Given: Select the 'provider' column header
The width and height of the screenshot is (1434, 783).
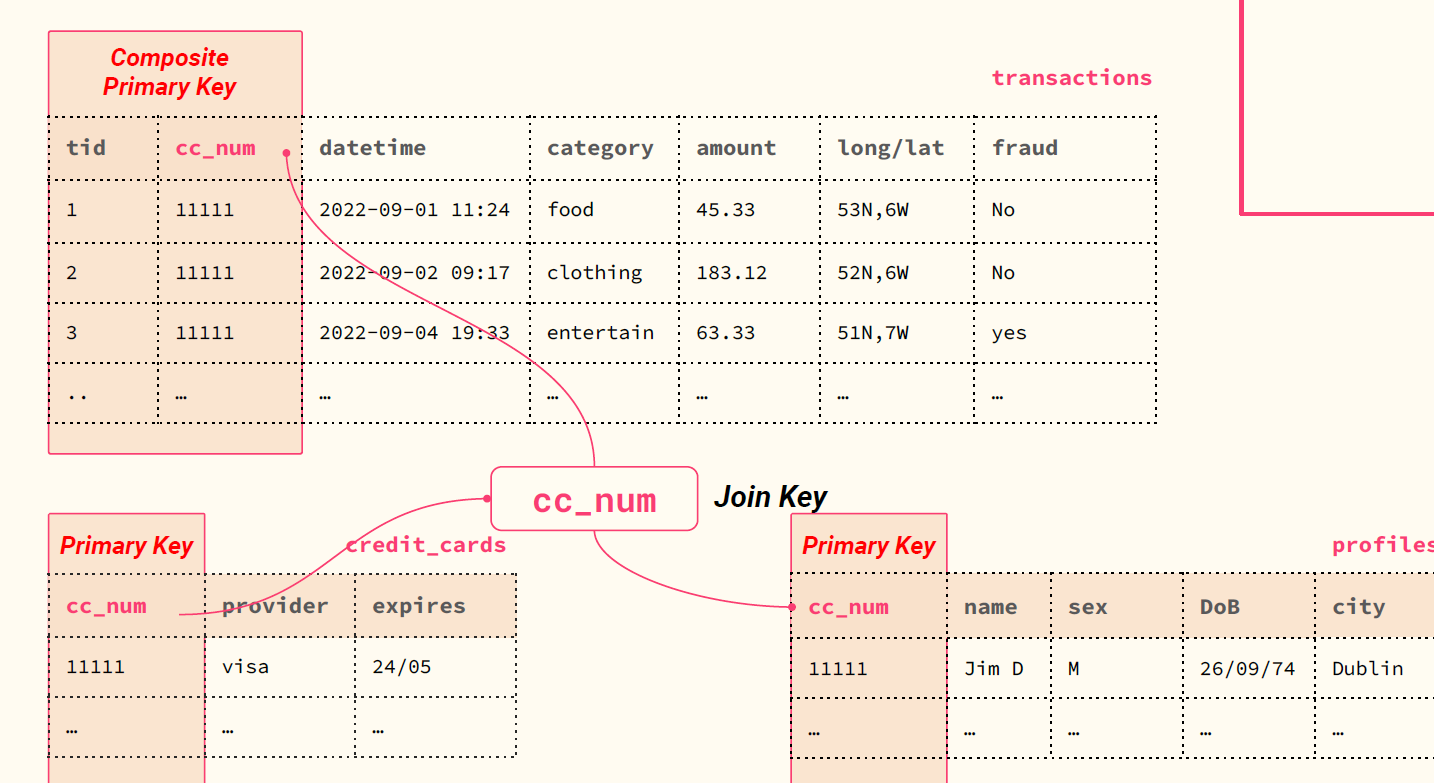Looking at the screenshot, I should point(275,606).
